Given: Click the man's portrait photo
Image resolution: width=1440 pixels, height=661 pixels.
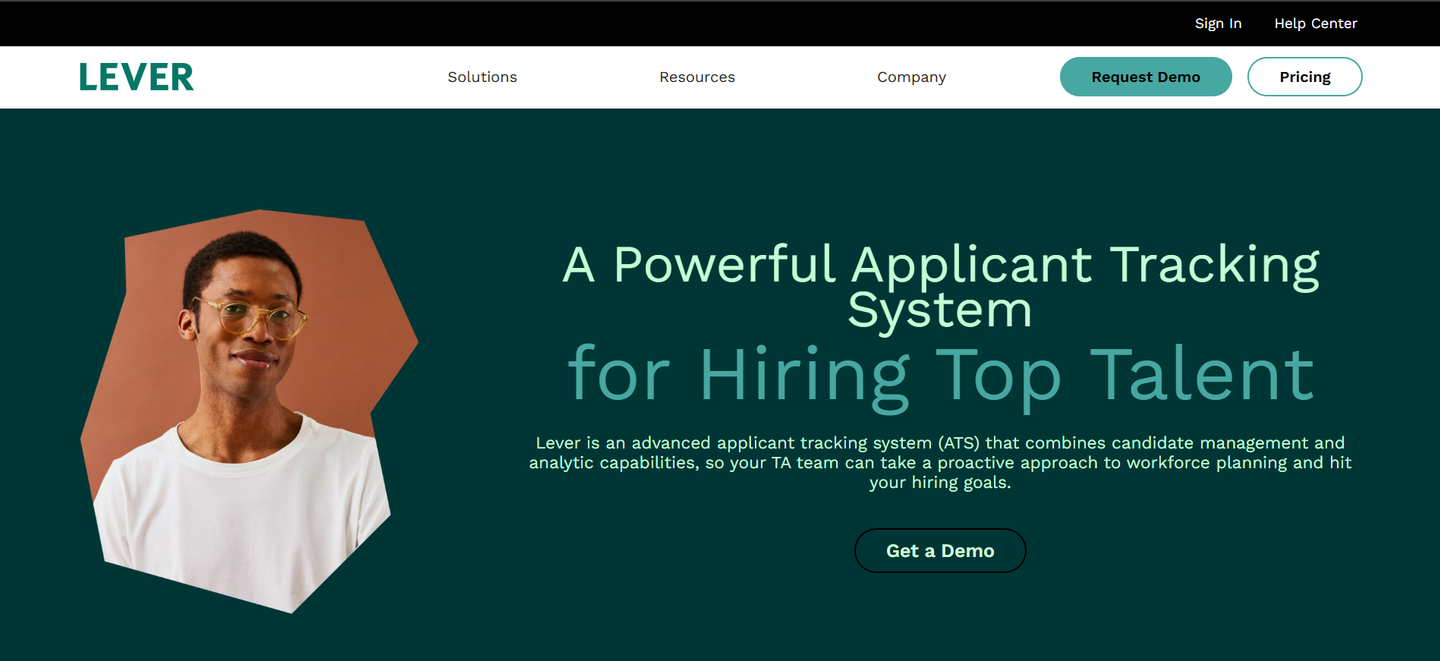Looking at the screenshot, I should point(248,410).
